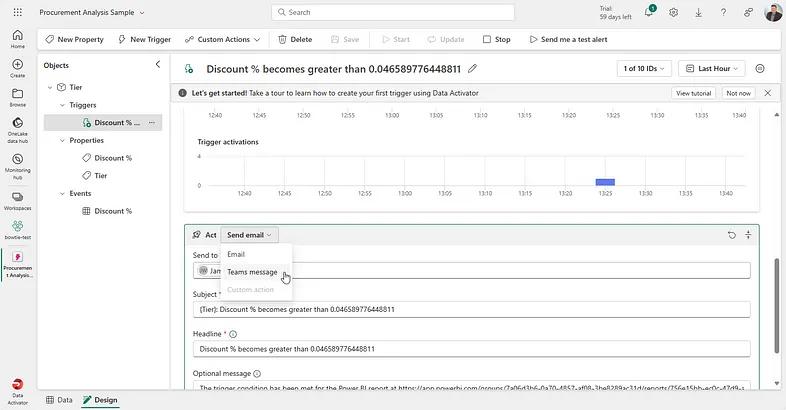Open the feedback icon
The width and height of the screenshot is (786, 410).
point(748,13)
